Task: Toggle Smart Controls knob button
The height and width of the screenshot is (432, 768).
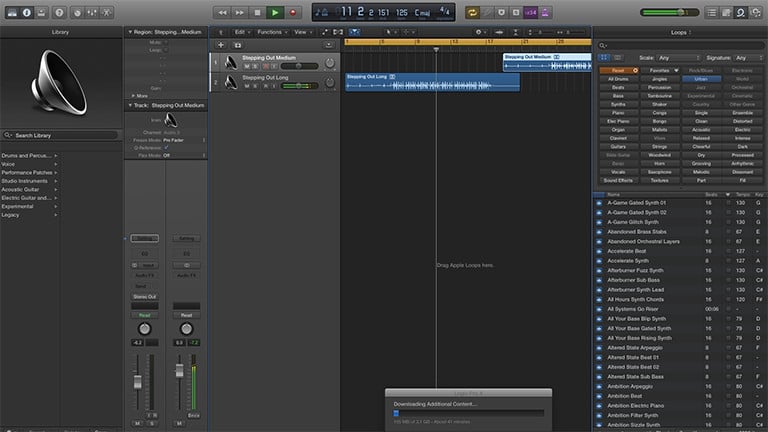Action: click(x=77, y=13)
